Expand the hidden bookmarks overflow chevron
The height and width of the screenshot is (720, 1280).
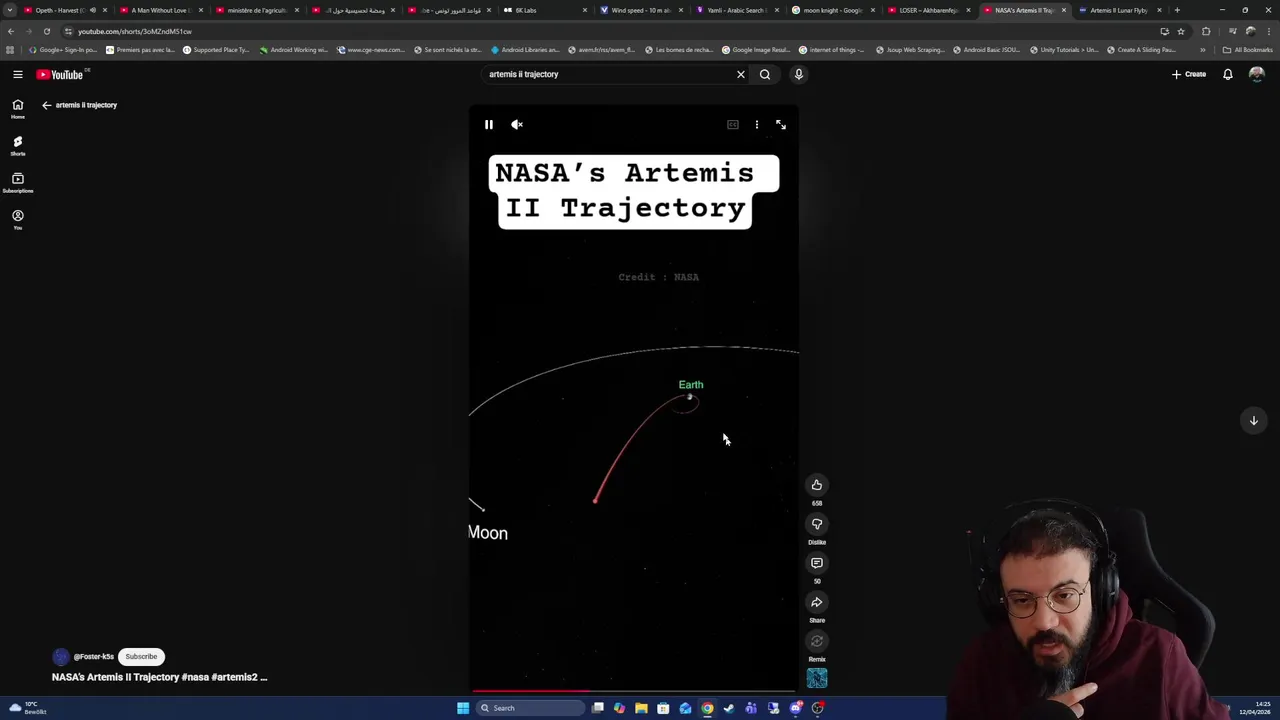pos(1203,50)
